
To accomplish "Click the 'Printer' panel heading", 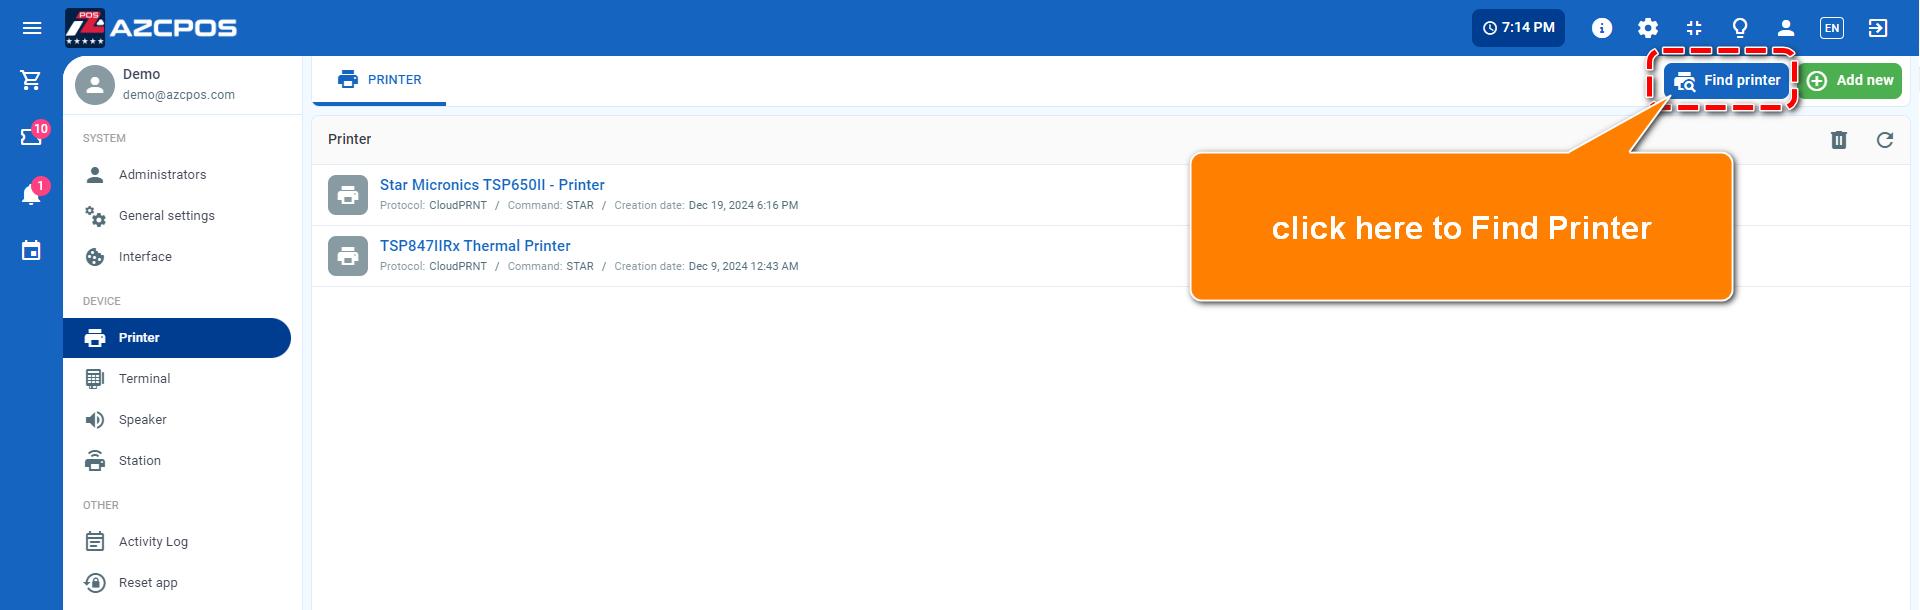I will click(x=350, y=139).
